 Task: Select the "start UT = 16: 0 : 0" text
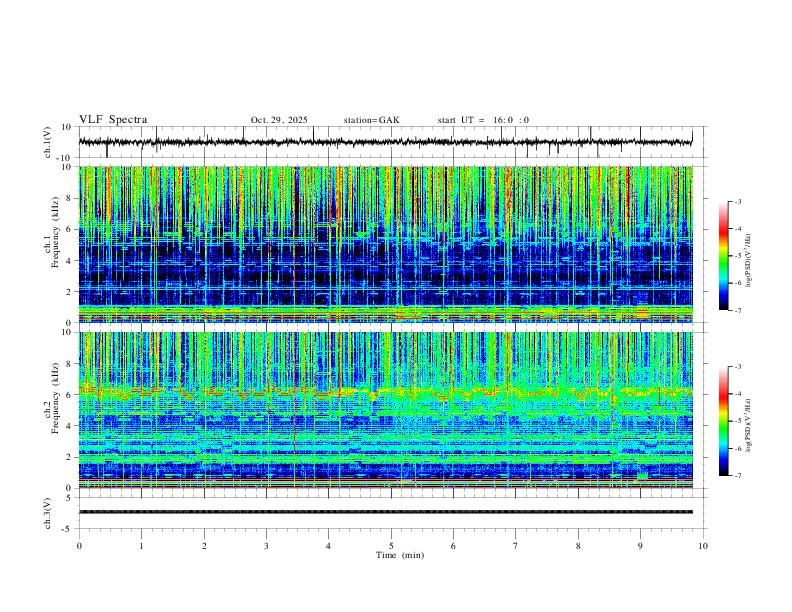pyautogui.click(x=483, y=120)
